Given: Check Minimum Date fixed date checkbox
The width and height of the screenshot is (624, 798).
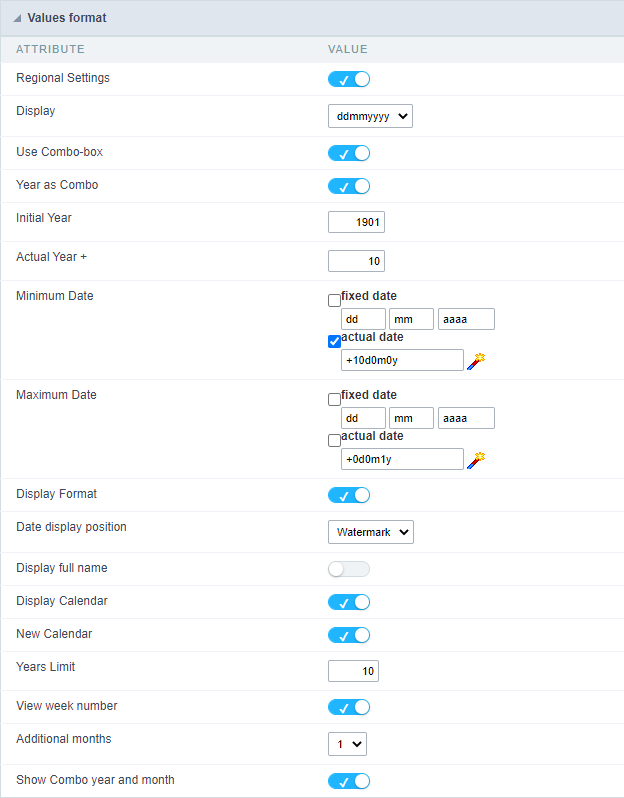Looking at the screenshot, I should pos(334,300).
